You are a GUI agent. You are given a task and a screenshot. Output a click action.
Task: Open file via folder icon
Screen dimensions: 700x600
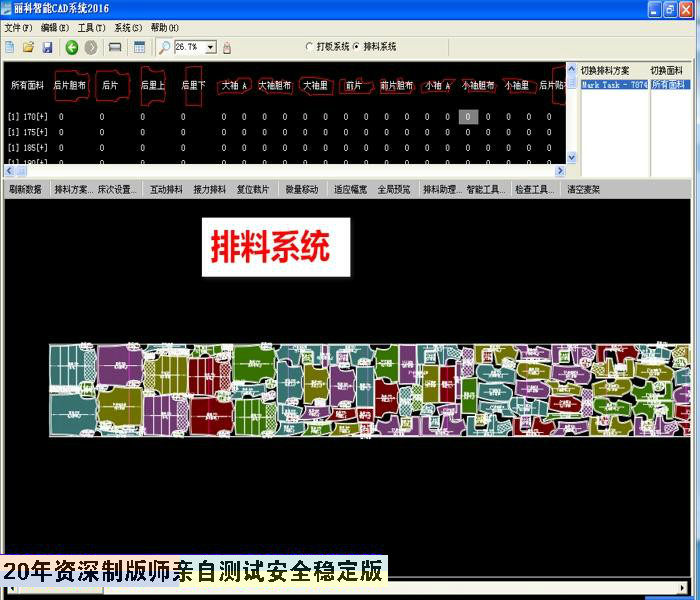29,47
